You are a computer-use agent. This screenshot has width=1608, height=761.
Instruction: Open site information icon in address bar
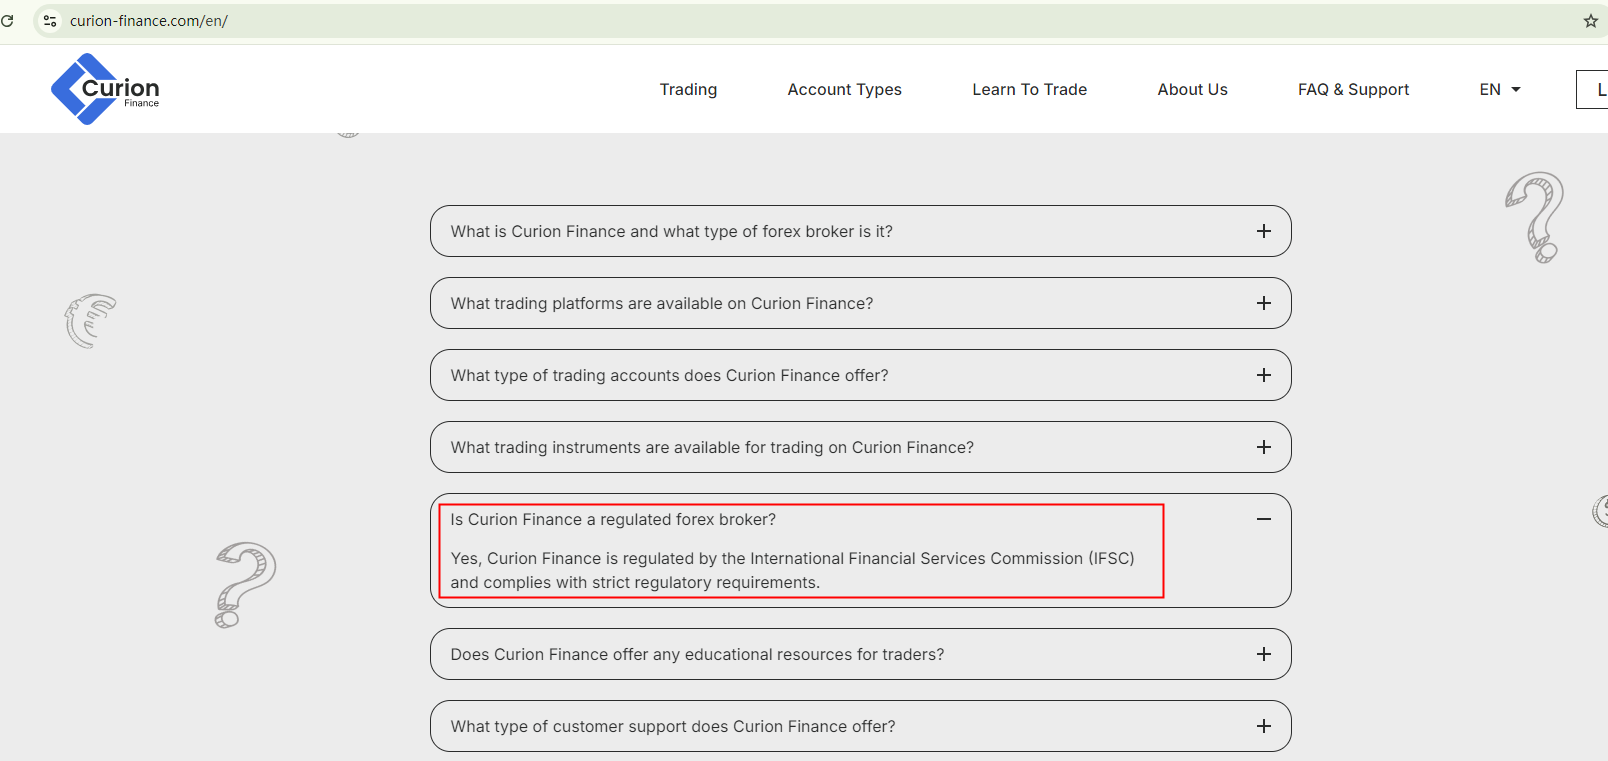50,21
